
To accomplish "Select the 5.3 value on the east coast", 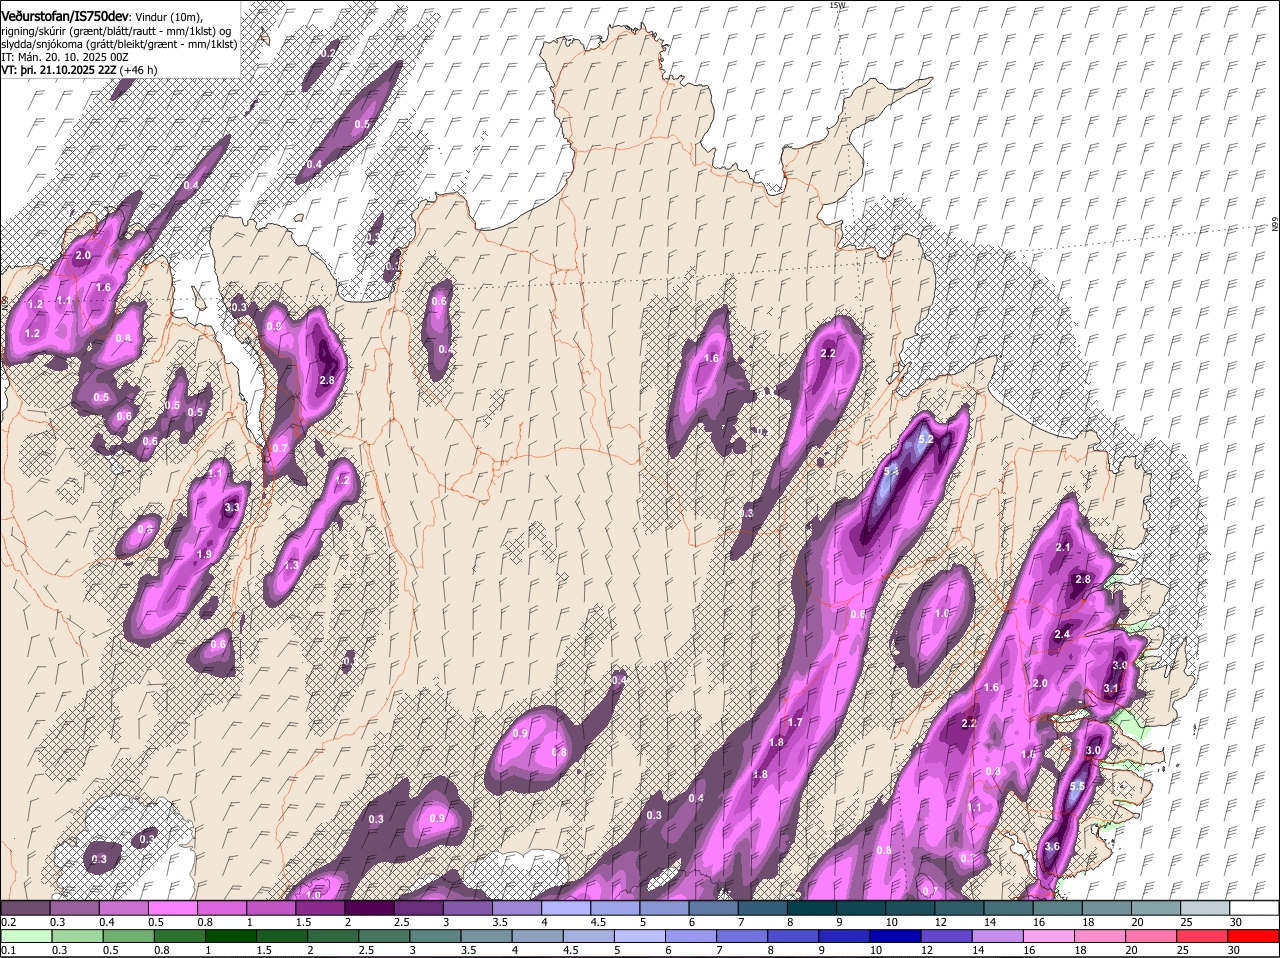I will coord(1077,787).
